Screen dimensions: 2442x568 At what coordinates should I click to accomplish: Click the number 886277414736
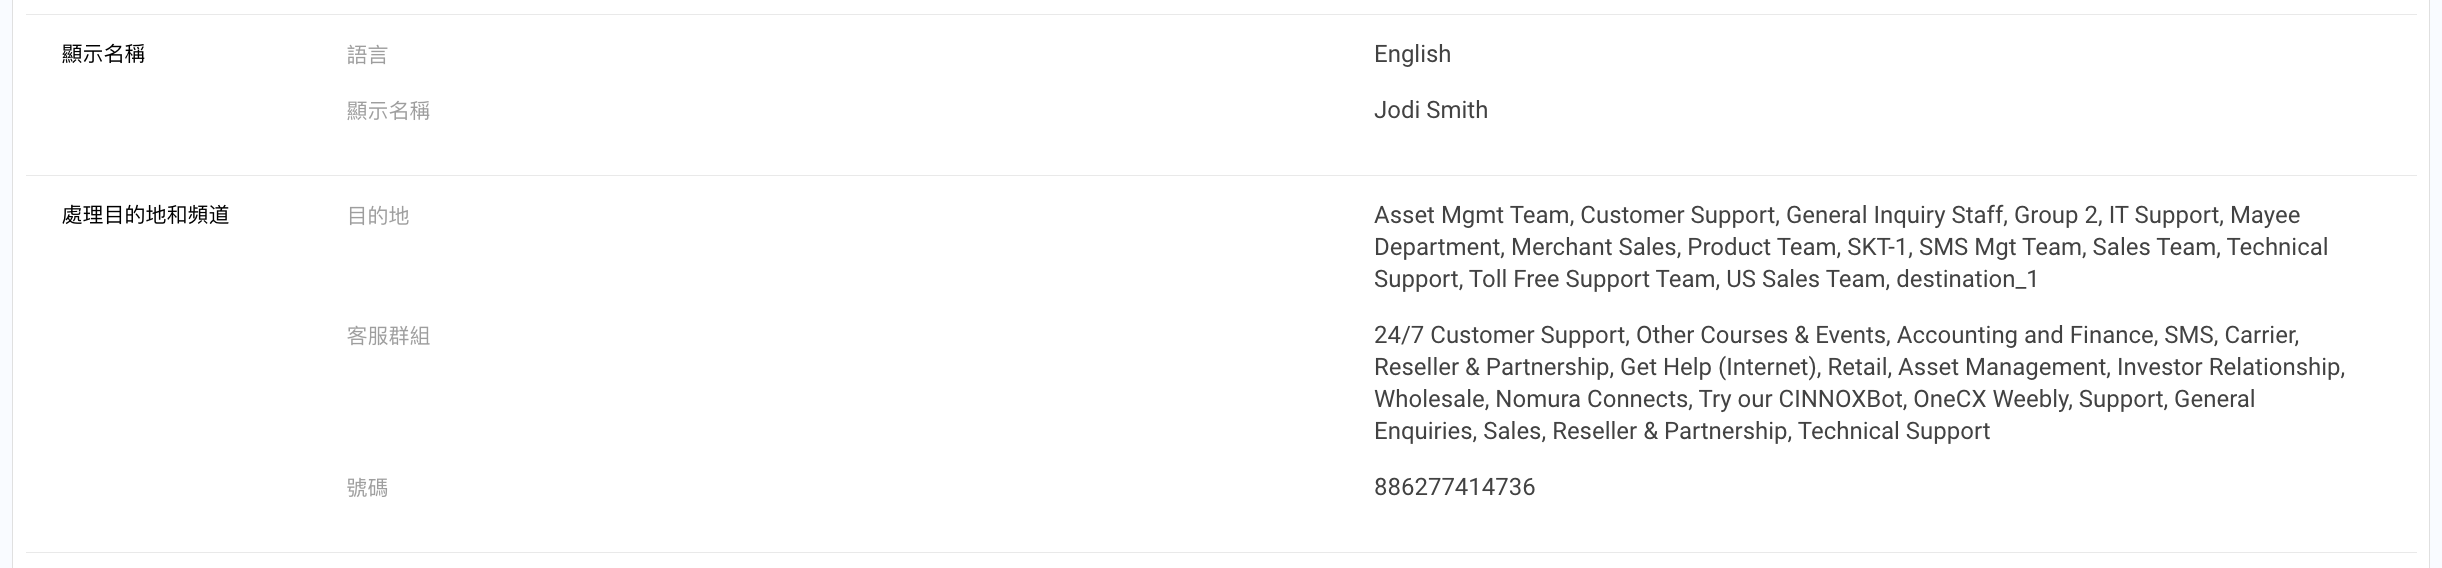point(1454,487)
